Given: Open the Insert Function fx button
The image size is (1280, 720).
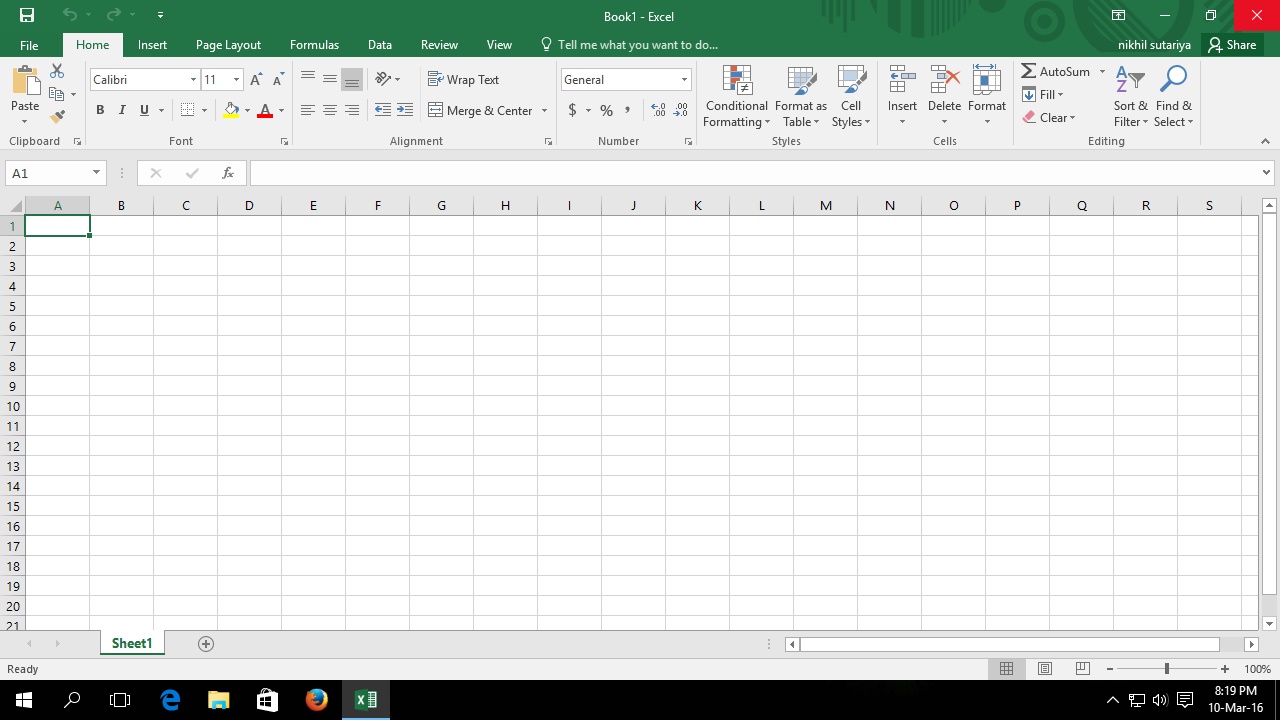Looking at the screenshot, I should point(228,173).
